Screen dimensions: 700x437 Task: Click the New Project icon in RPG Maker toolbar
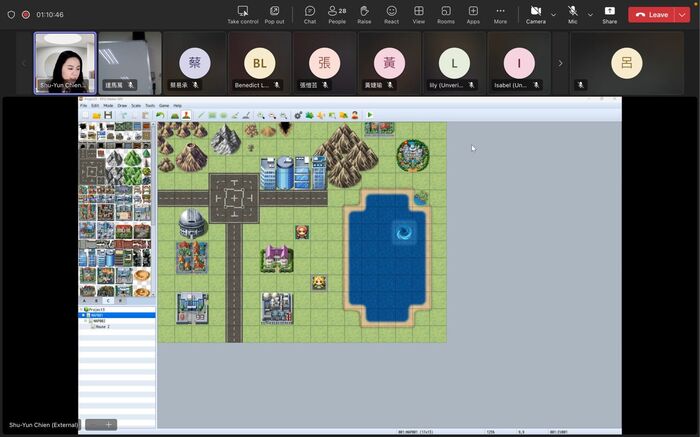[x=85, y=115]
